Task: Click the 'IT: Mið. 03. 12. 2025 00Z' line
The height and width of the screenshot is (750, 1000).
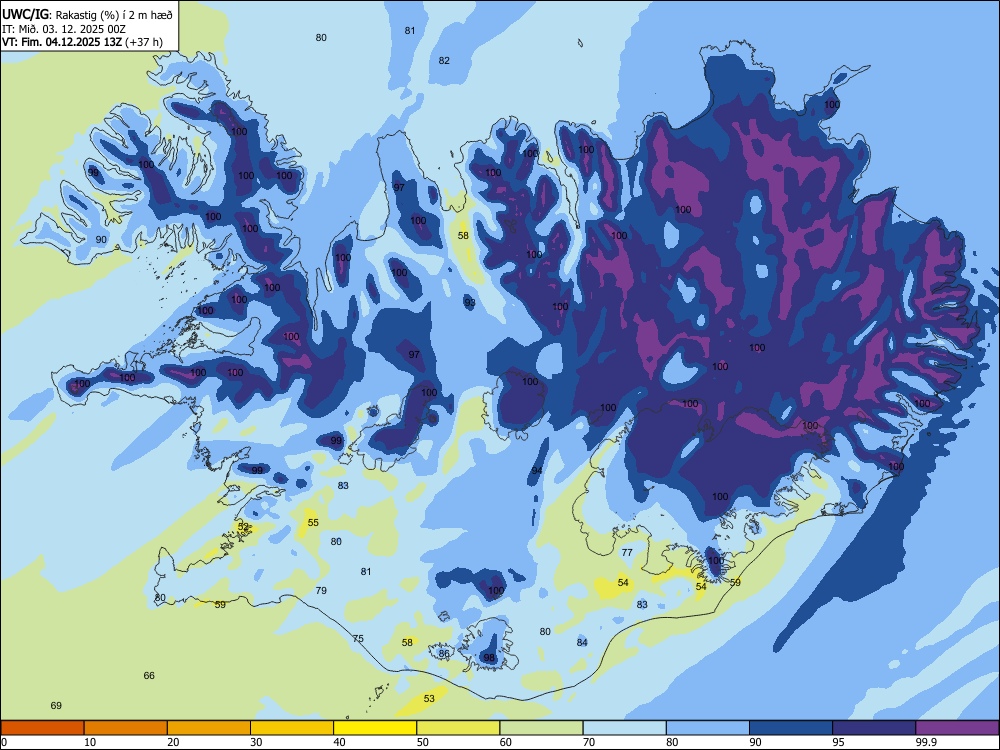Action: click(64, 29)
